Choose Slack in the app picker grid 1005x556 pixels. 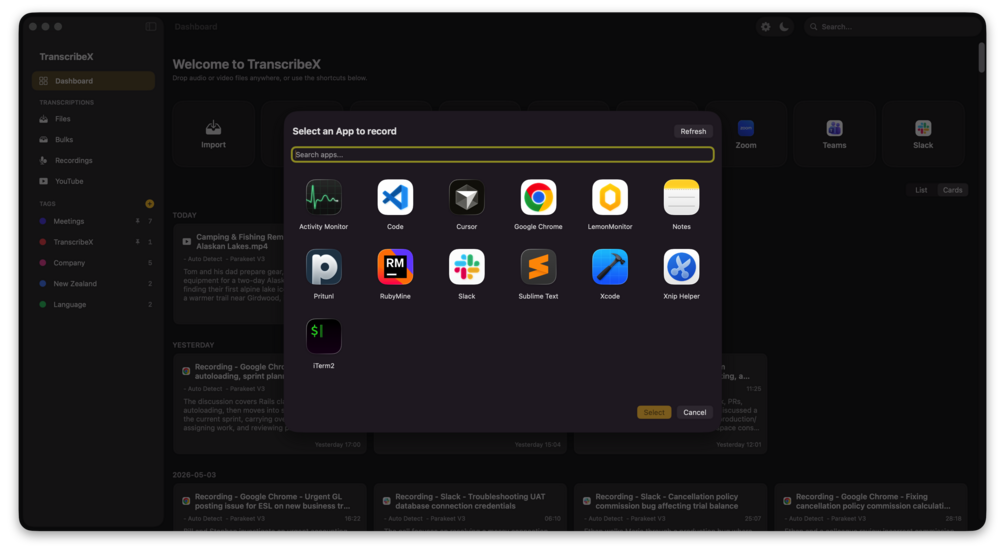pos(467,267)
